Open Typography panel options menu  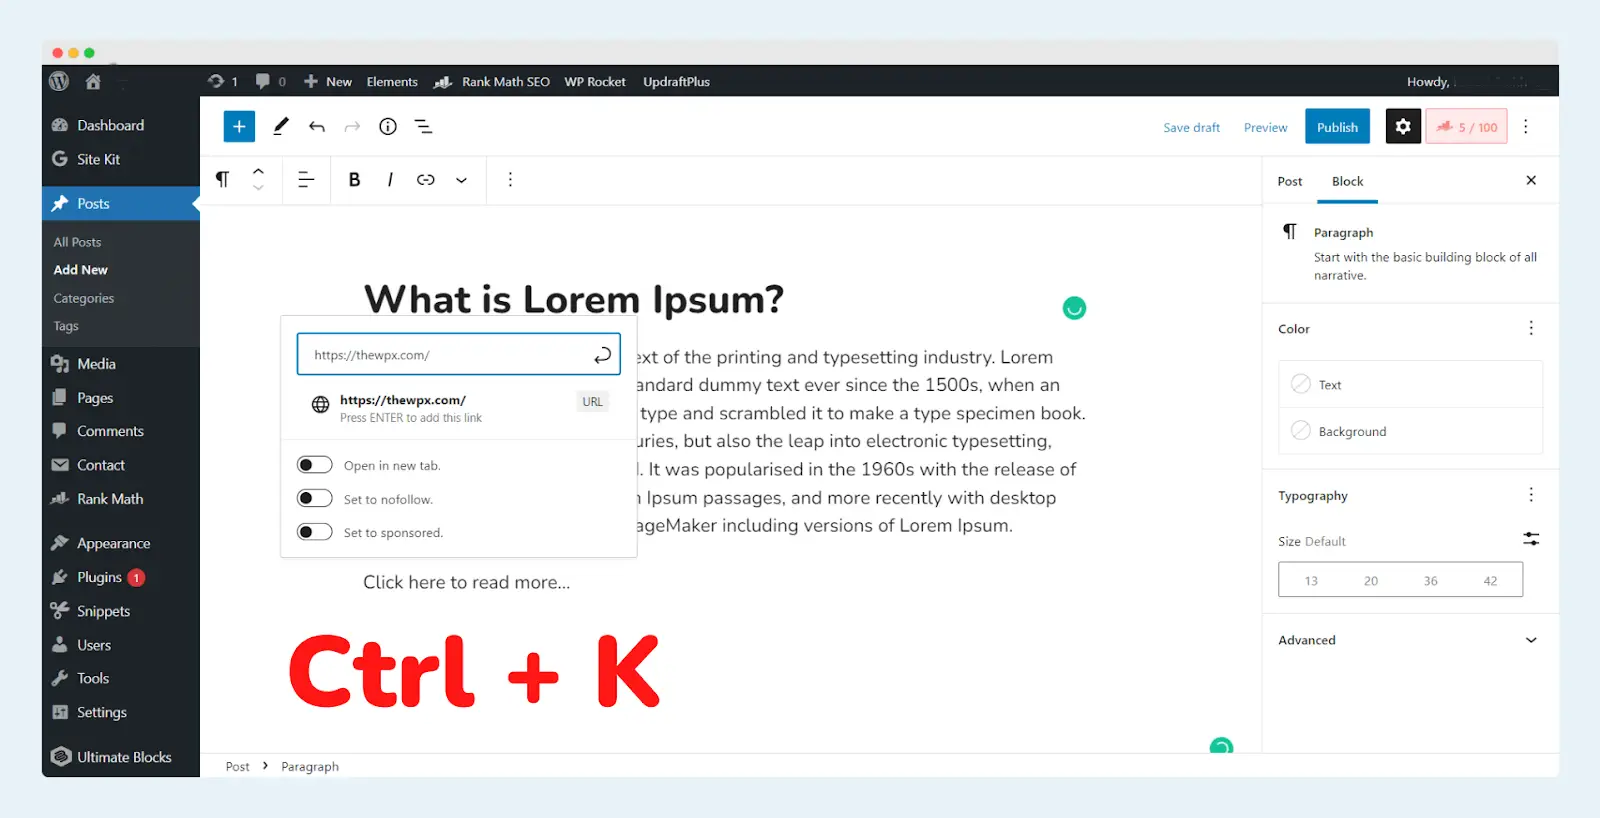1531,495
